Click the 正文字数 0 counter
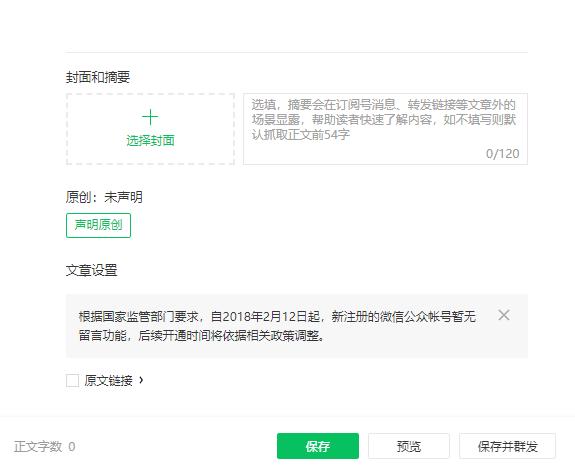575x467 pixels. [x=45, y=446]
